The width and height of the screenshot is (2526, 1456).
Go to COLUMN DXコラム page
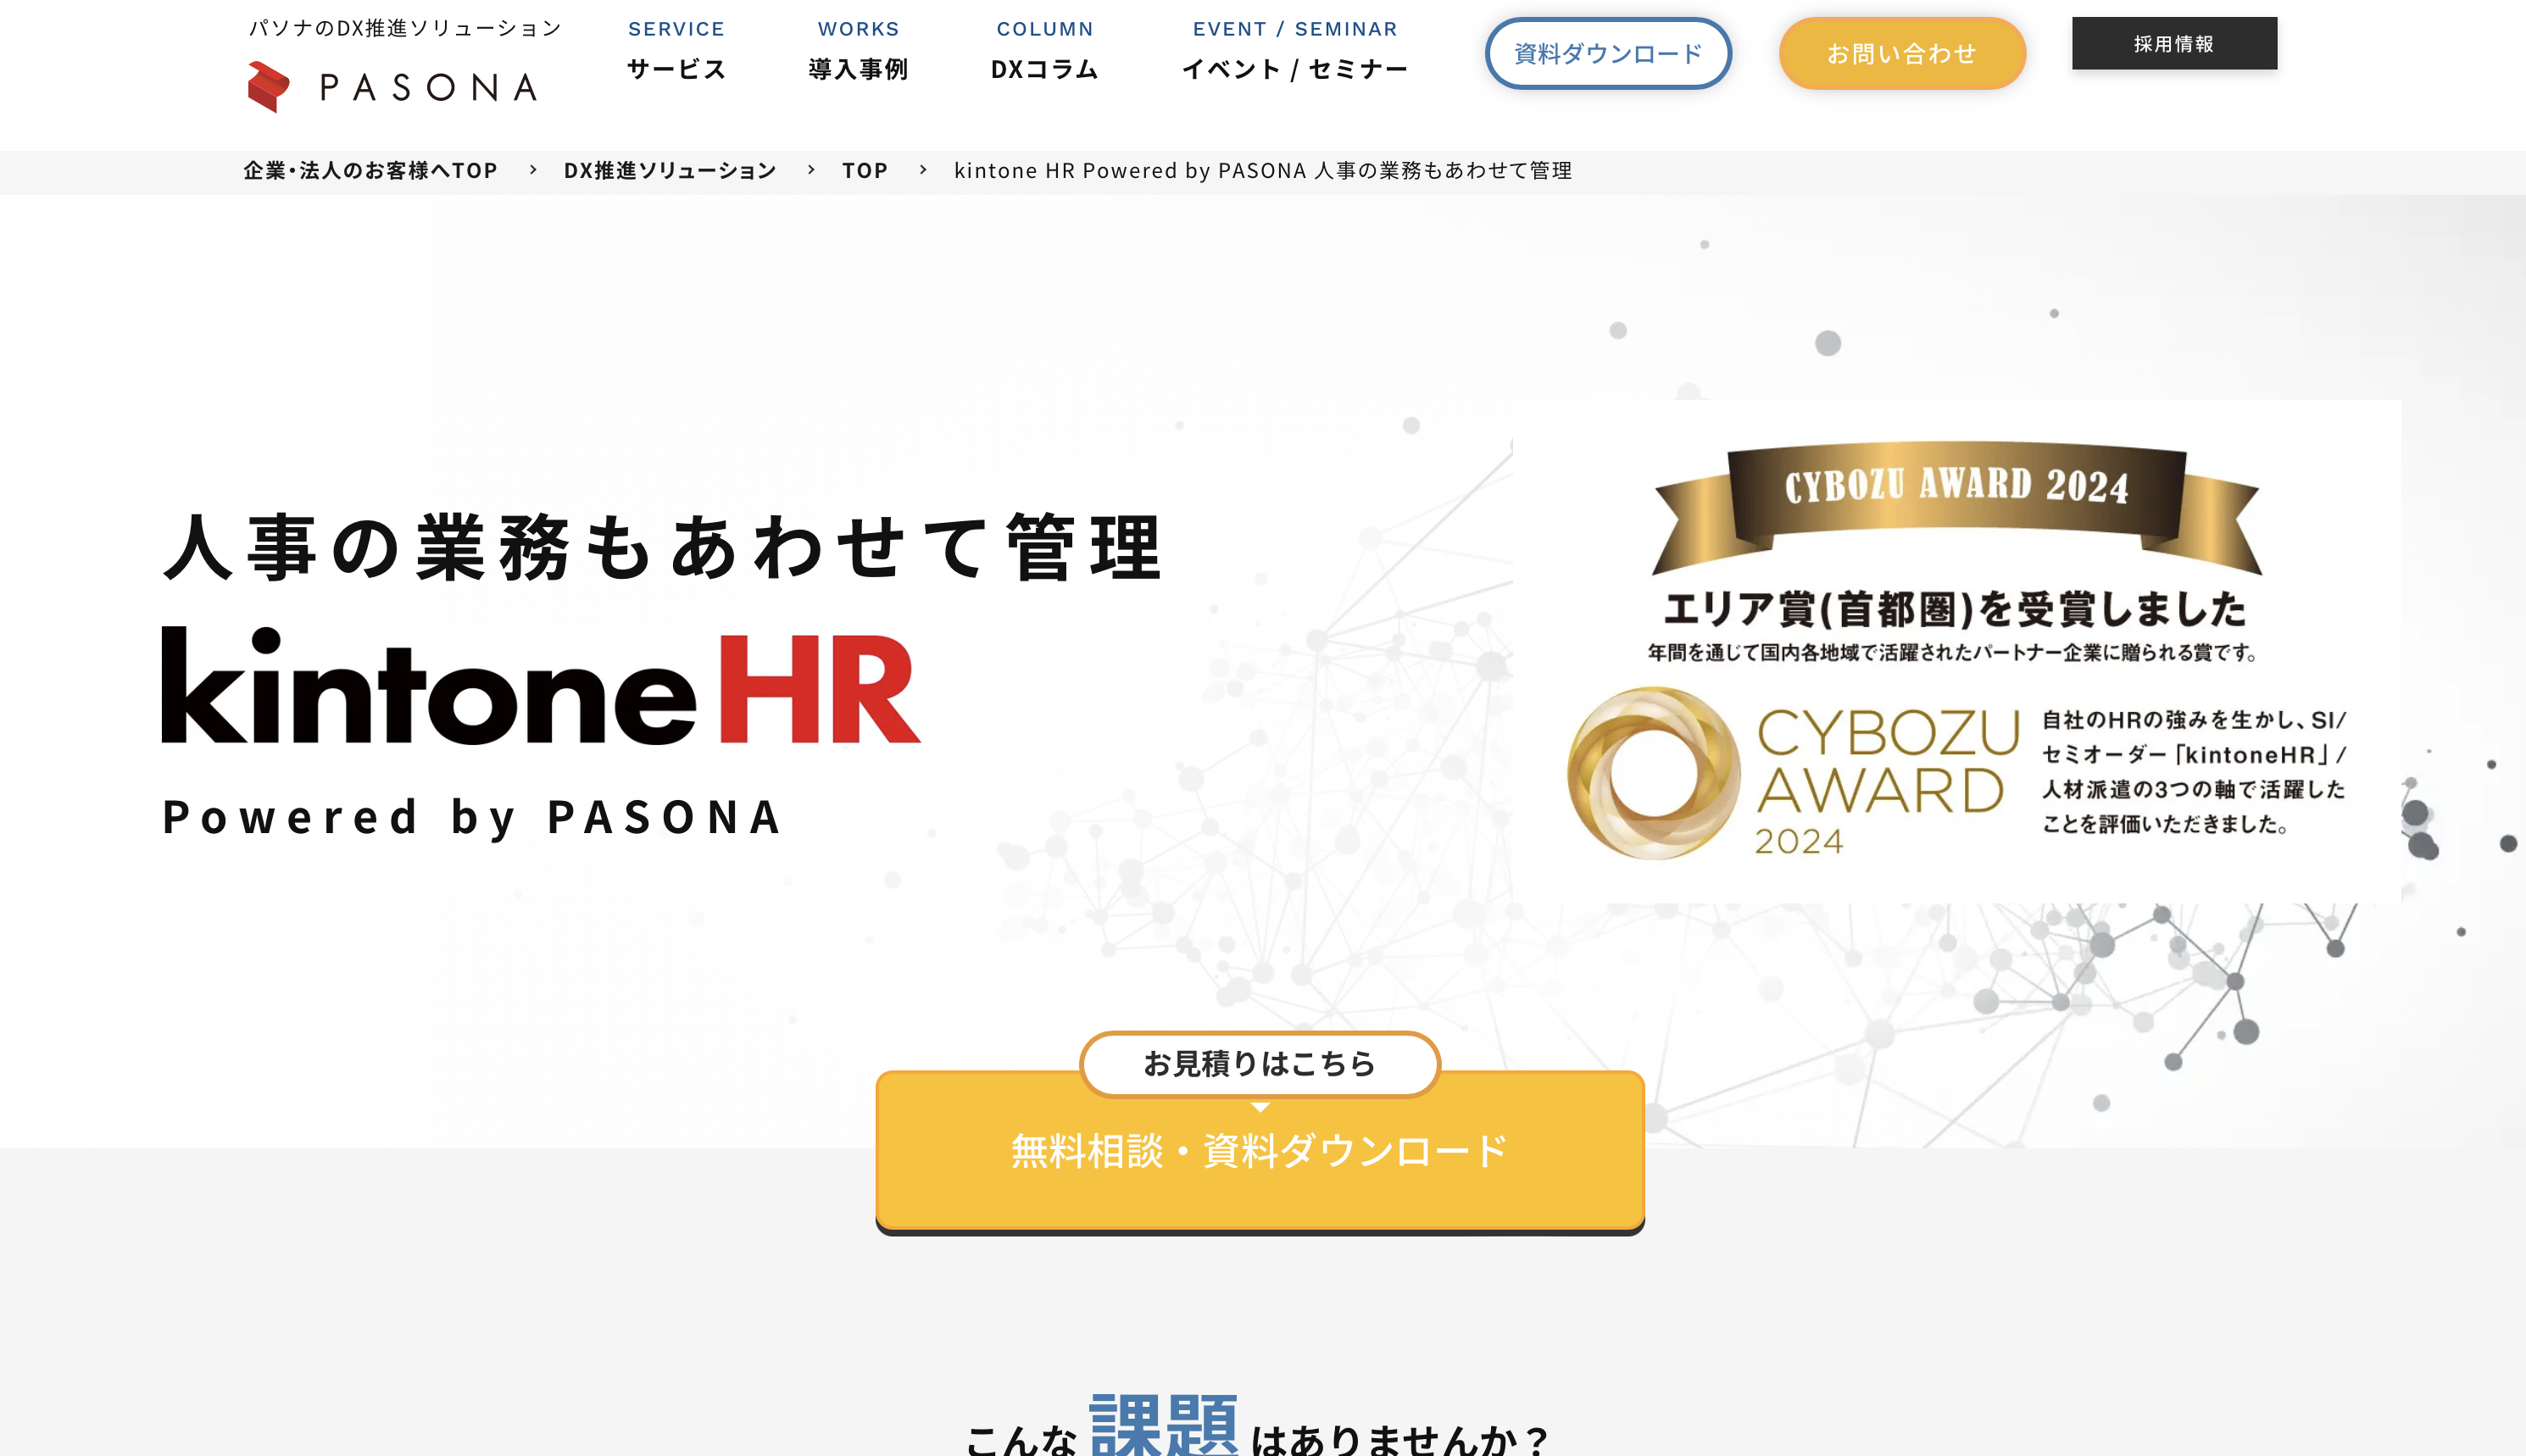1044,51
